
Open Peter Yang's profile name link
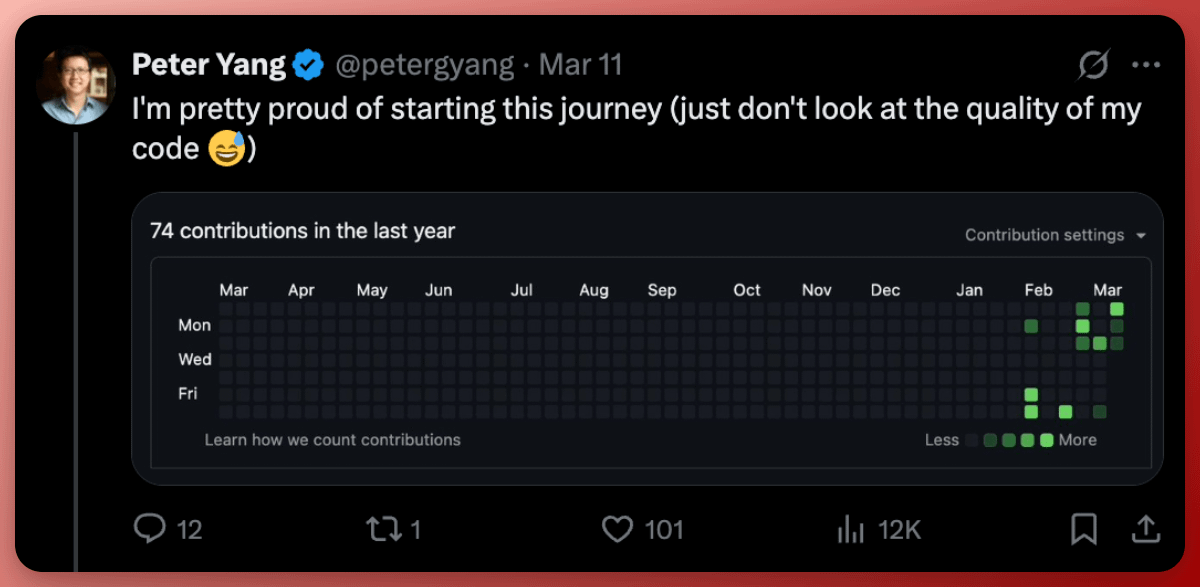(208, 66)
